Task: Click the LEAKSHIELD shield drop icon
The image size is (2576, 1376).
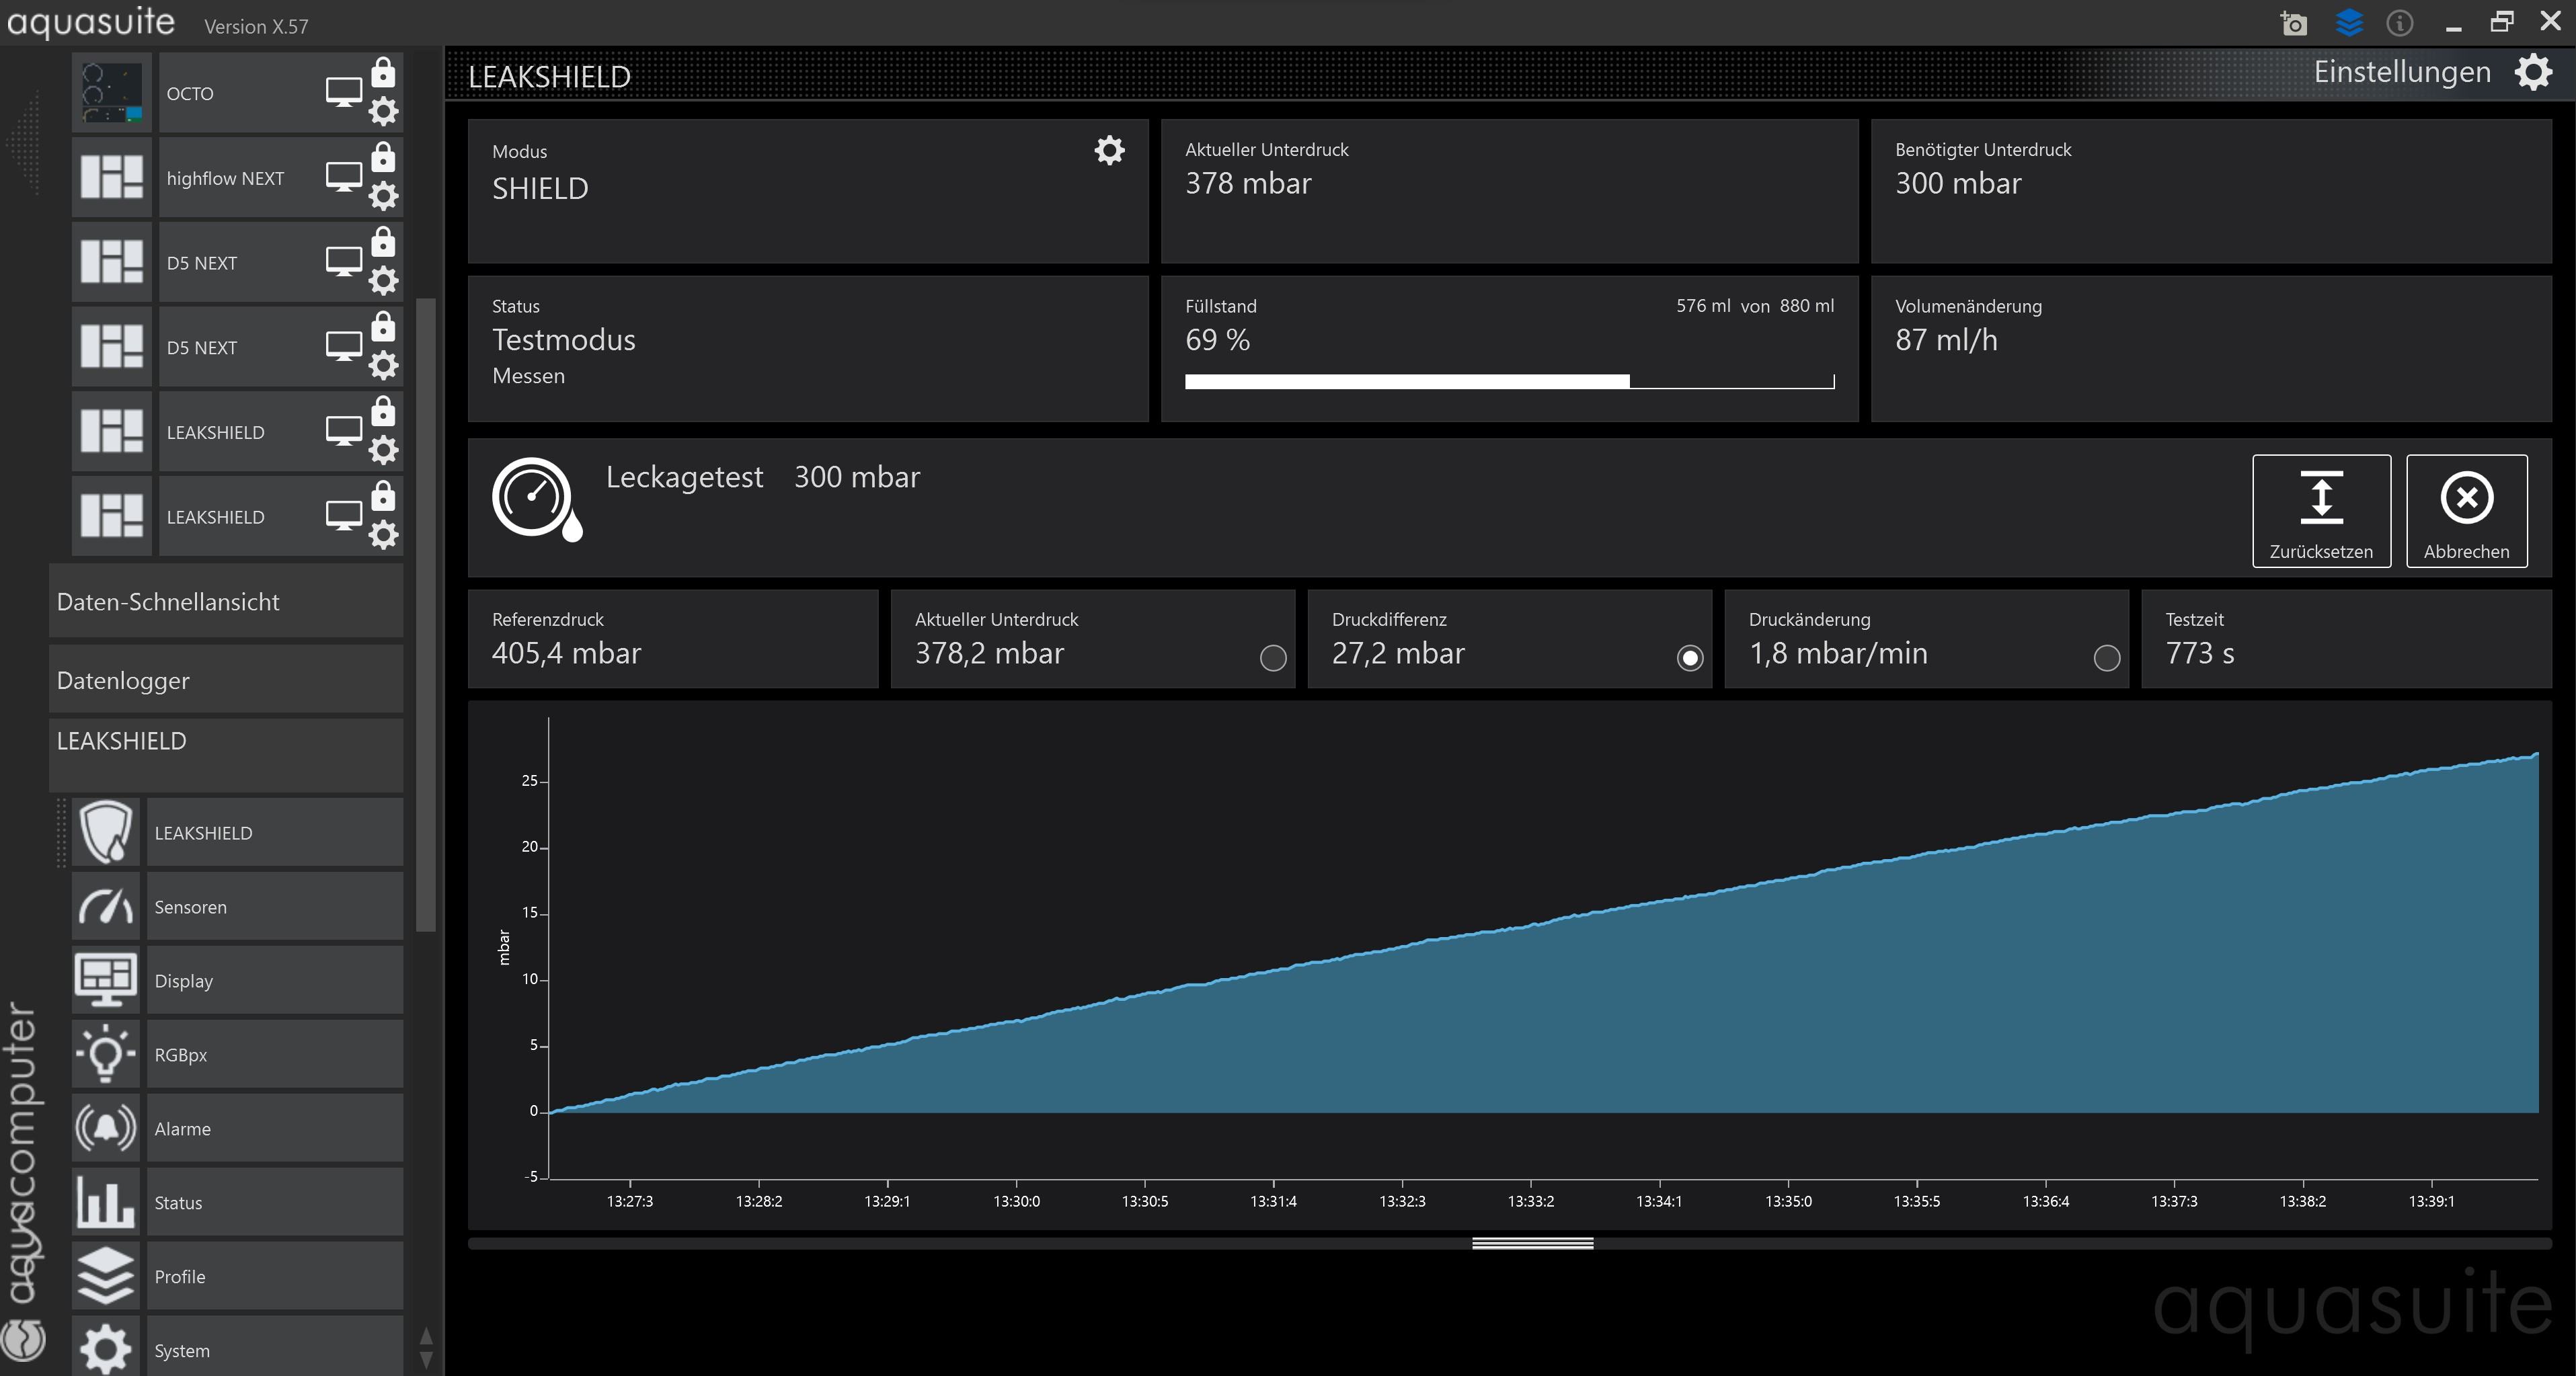Action: [x=106, y=832]
